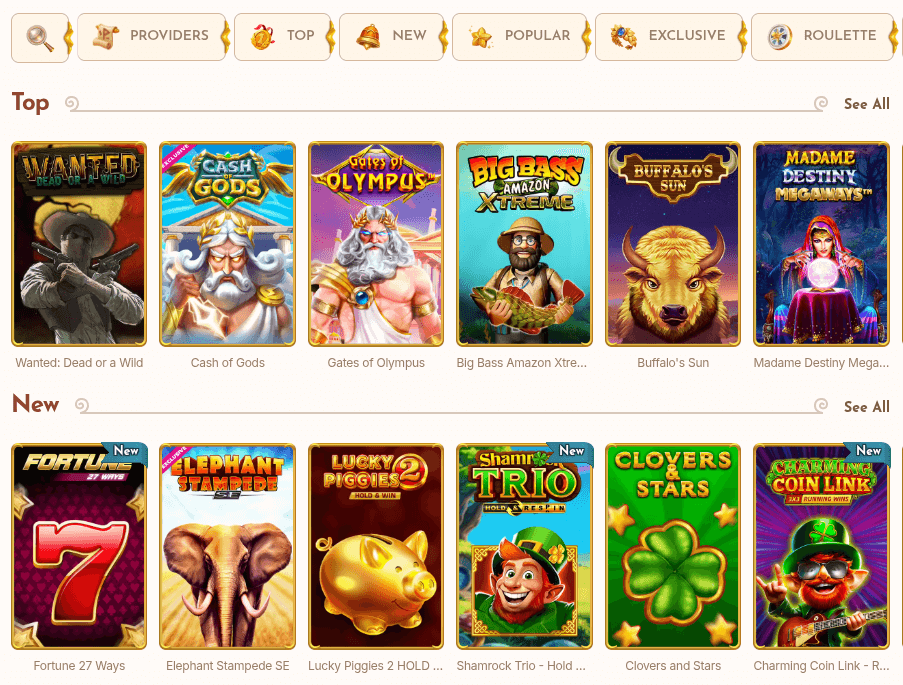Open Gates of Olympus game tile
This screenshot has height=685, width=903.
pyautogui.click(x=376, y=244)
